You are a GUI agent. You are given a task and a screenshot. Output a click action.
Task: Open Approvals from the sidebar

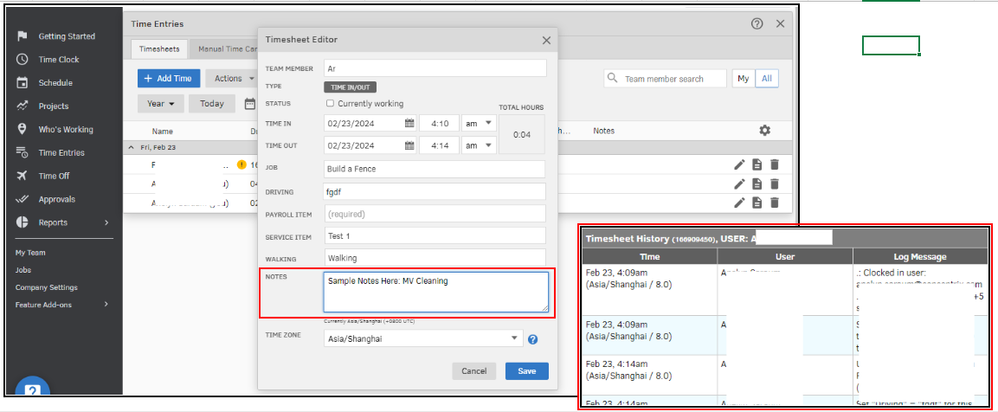(56, 199)
